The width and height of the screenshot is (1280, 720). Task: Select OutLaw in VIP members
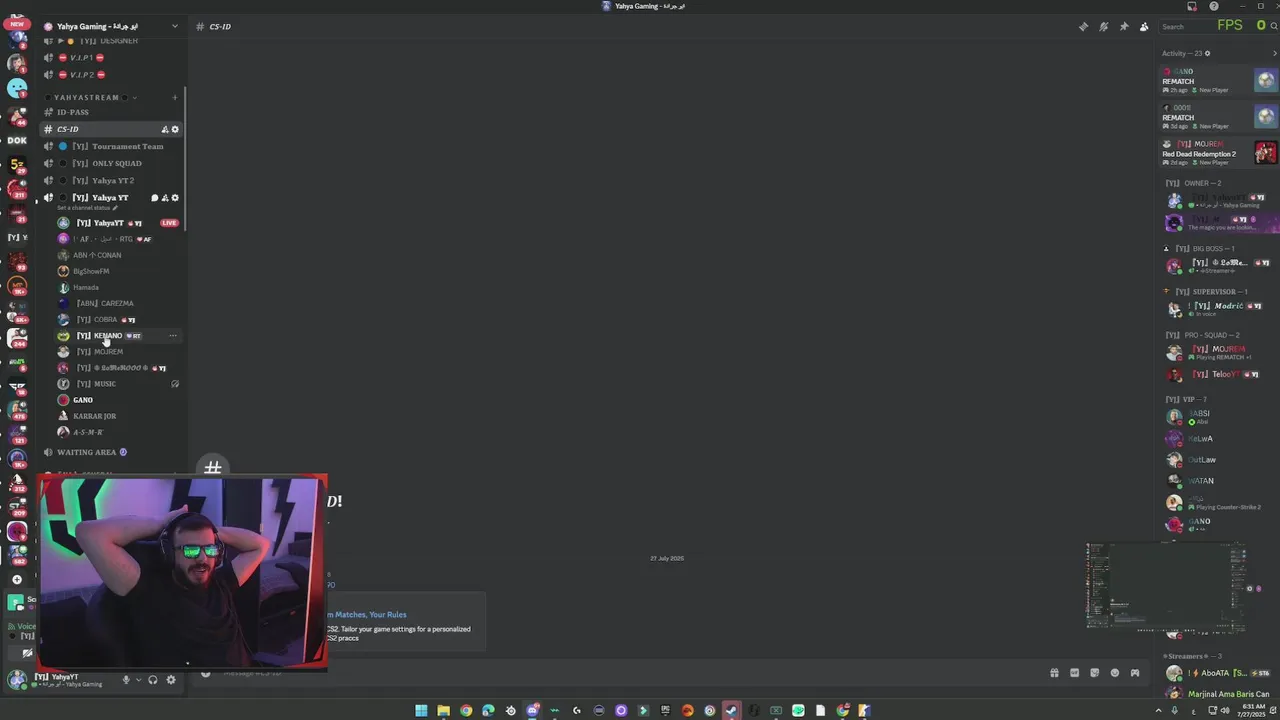1219,460
